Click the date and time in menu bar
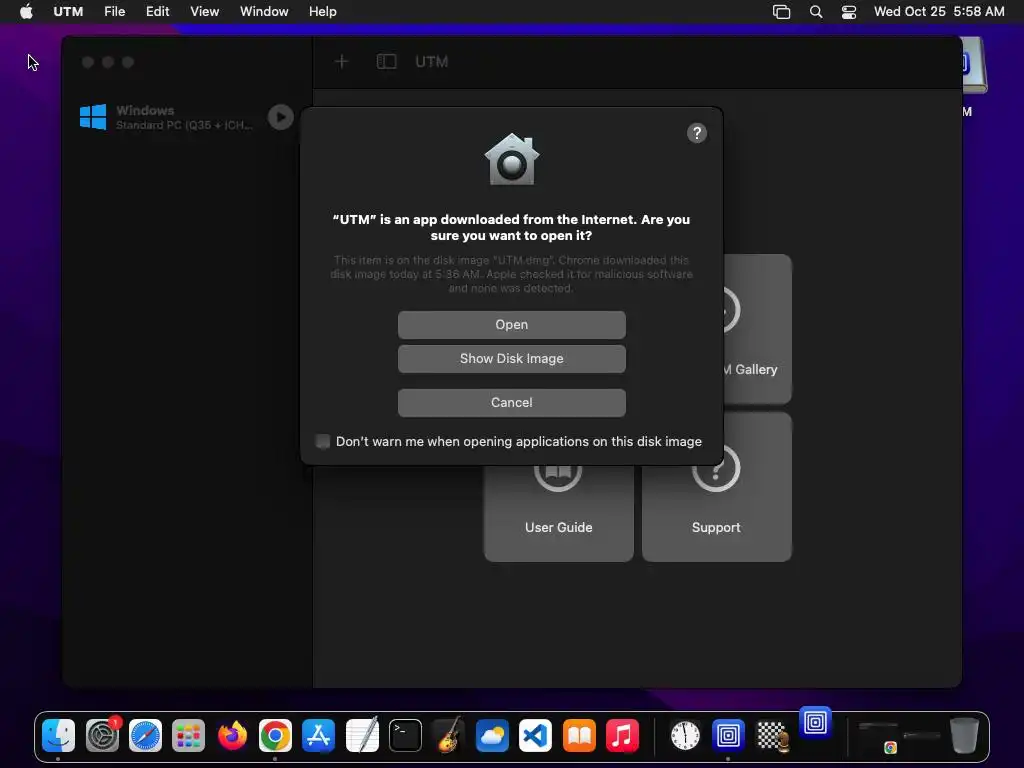The height and width of the screenshot is (768, 1024). [x=939, y=11]
